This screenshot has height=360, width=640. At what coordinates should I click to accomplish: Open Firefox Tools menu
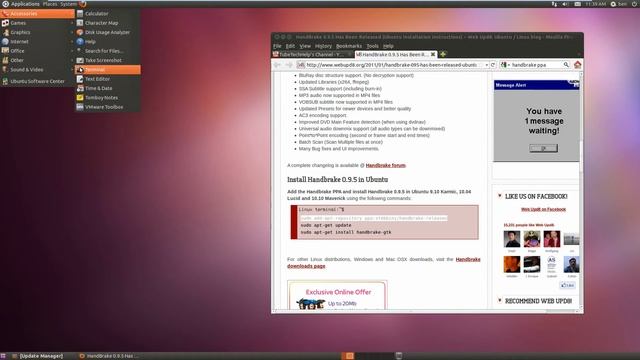372,46
